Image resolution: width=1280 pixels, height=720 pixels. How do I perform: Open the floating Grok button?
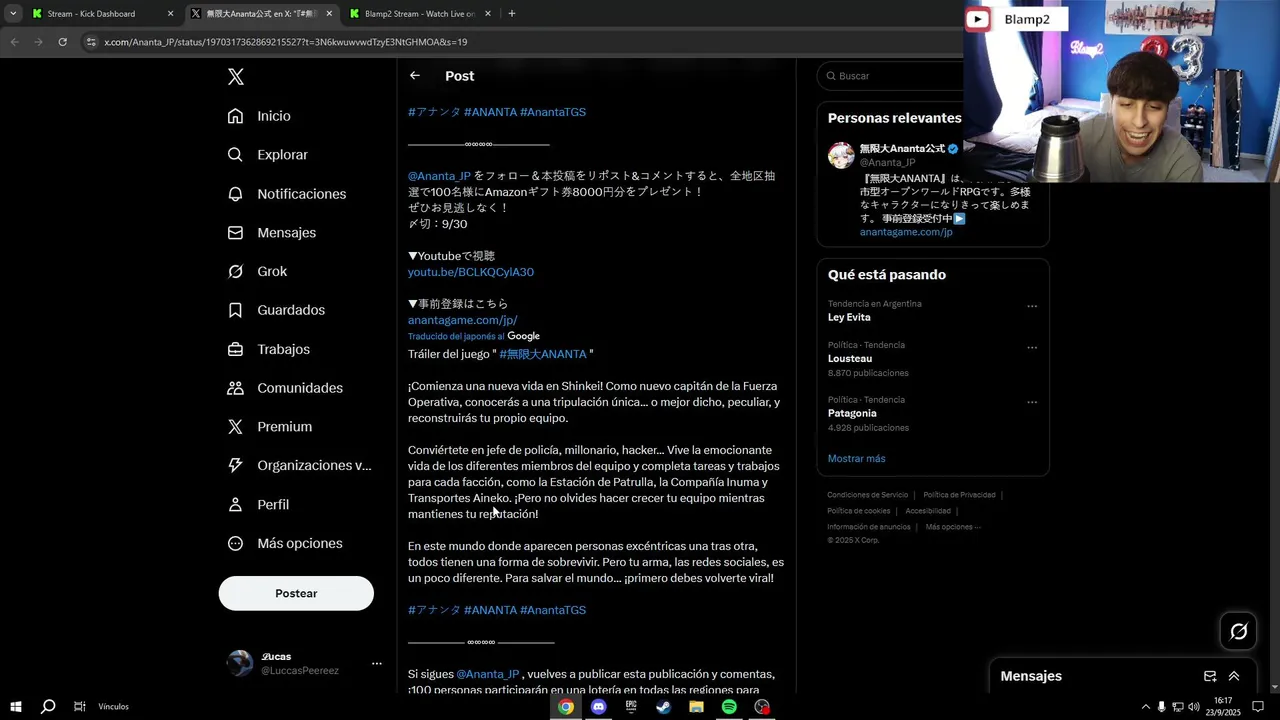coord(1239,631)
